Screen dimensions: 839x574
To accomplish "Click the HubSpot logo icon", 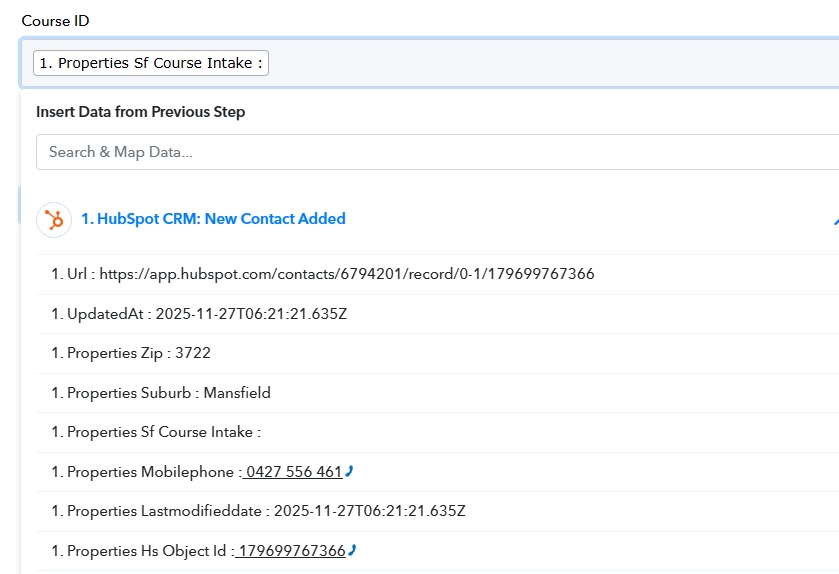I will [x=54, y=220].
